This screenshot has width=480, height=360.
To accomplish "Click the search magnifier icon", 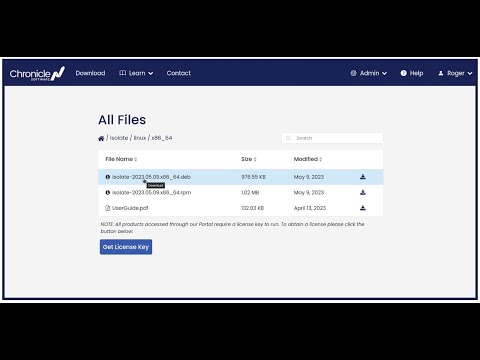I will (x=288, y=138).
